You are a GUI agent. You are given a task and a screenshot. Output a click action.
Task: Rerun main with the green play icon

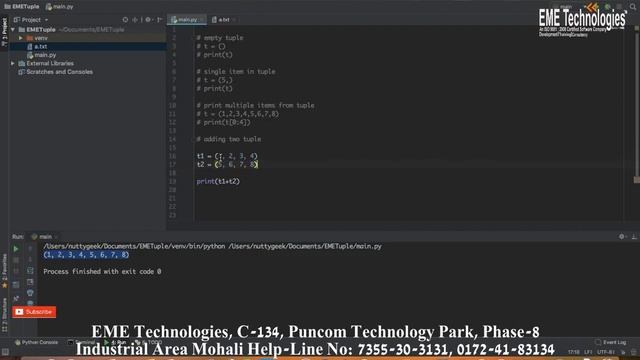[16, 249]
